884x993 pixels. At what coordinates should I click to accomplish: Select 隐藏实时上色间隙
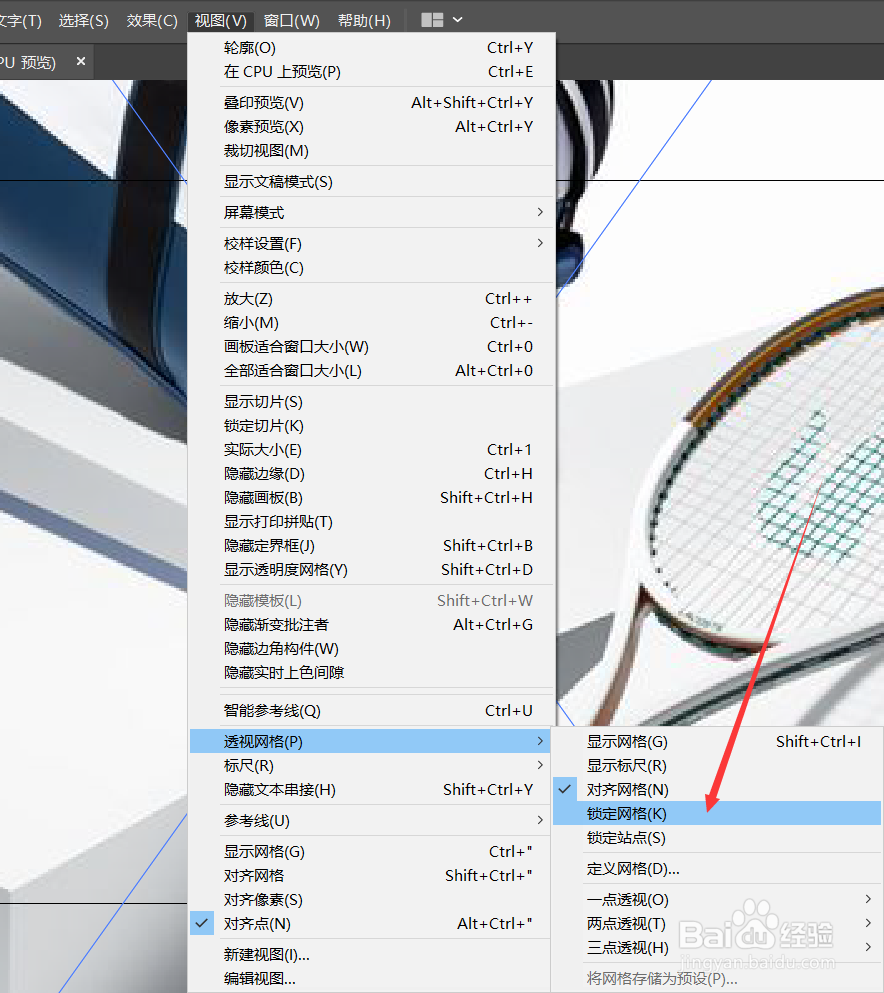[372, 673]
